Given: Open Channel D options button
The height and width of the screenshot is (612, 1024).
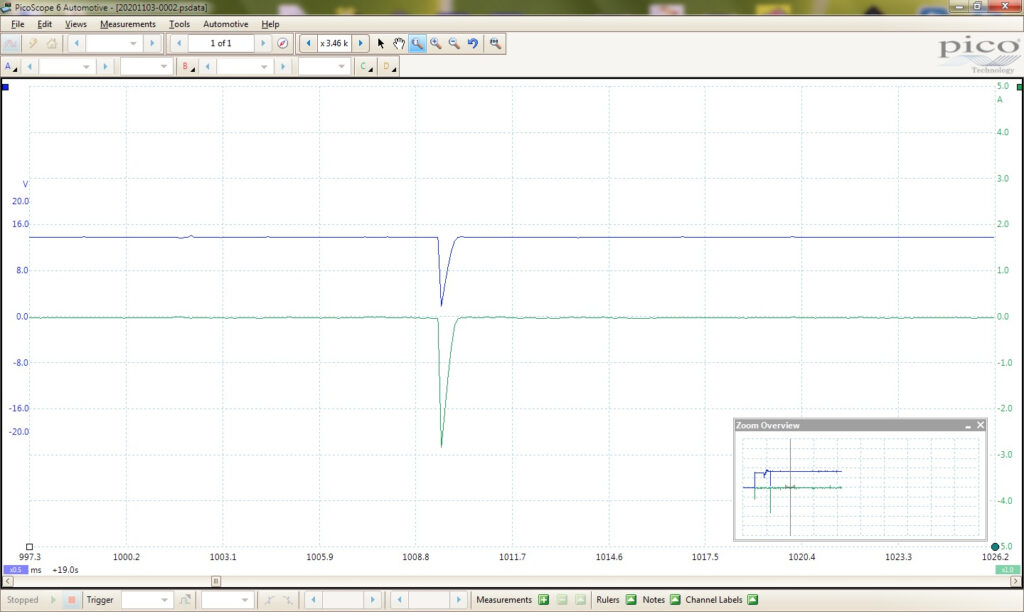Looking at the screenshot, I should pyautogui.click(x=389, y=66).
